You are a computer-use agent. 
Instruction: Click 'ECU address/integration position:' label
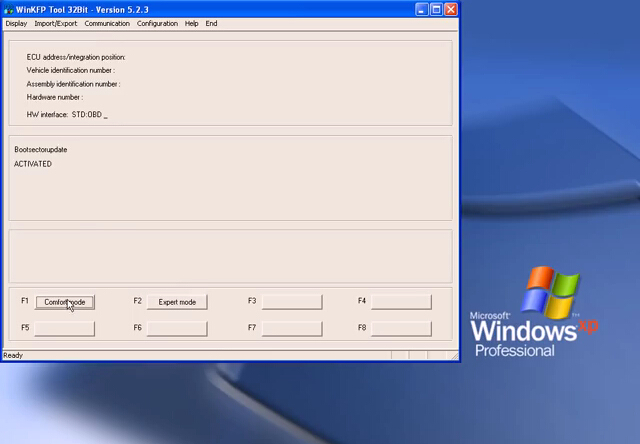[x=76, y=57]
